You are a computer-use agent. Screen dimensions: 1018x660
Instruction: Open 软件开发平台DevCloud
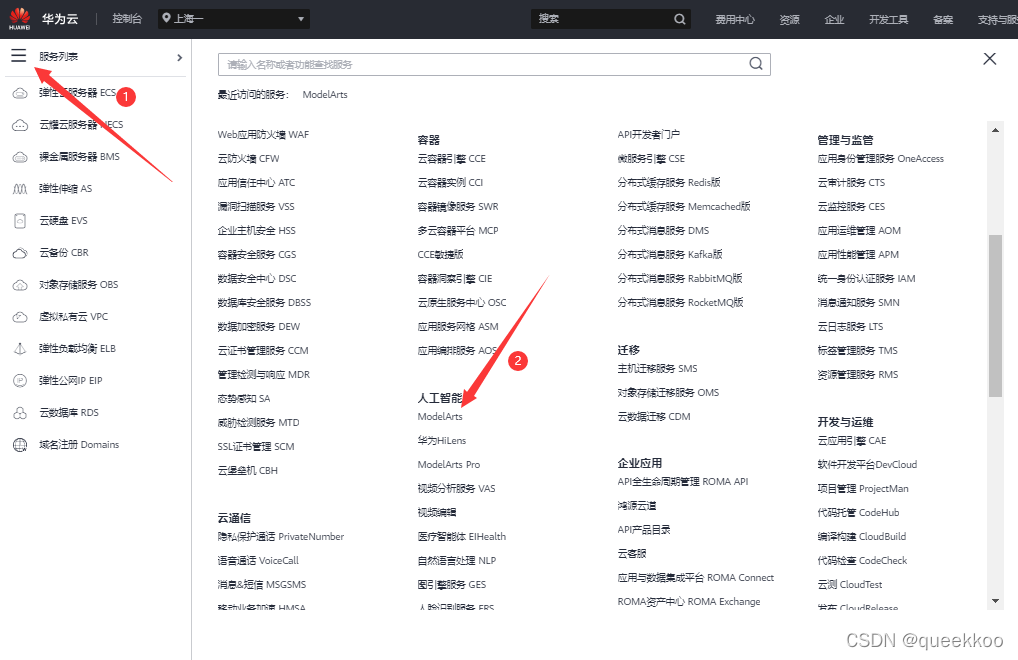[867, 465]
